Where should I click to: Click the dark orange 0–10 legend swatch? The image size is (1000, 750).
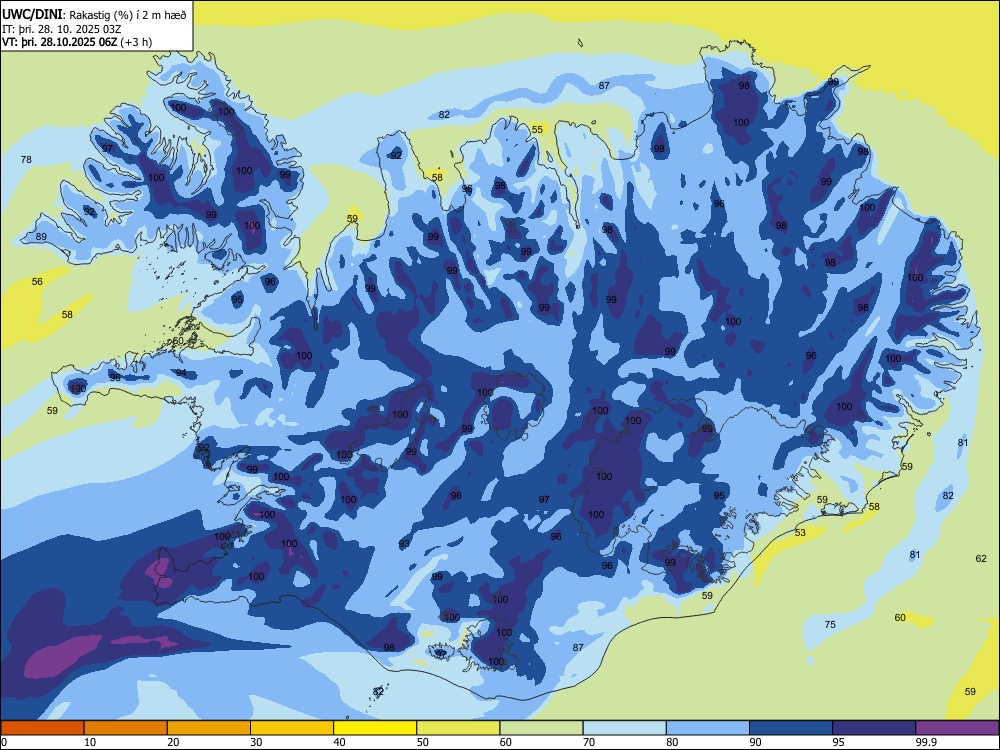tap(42, 728)
